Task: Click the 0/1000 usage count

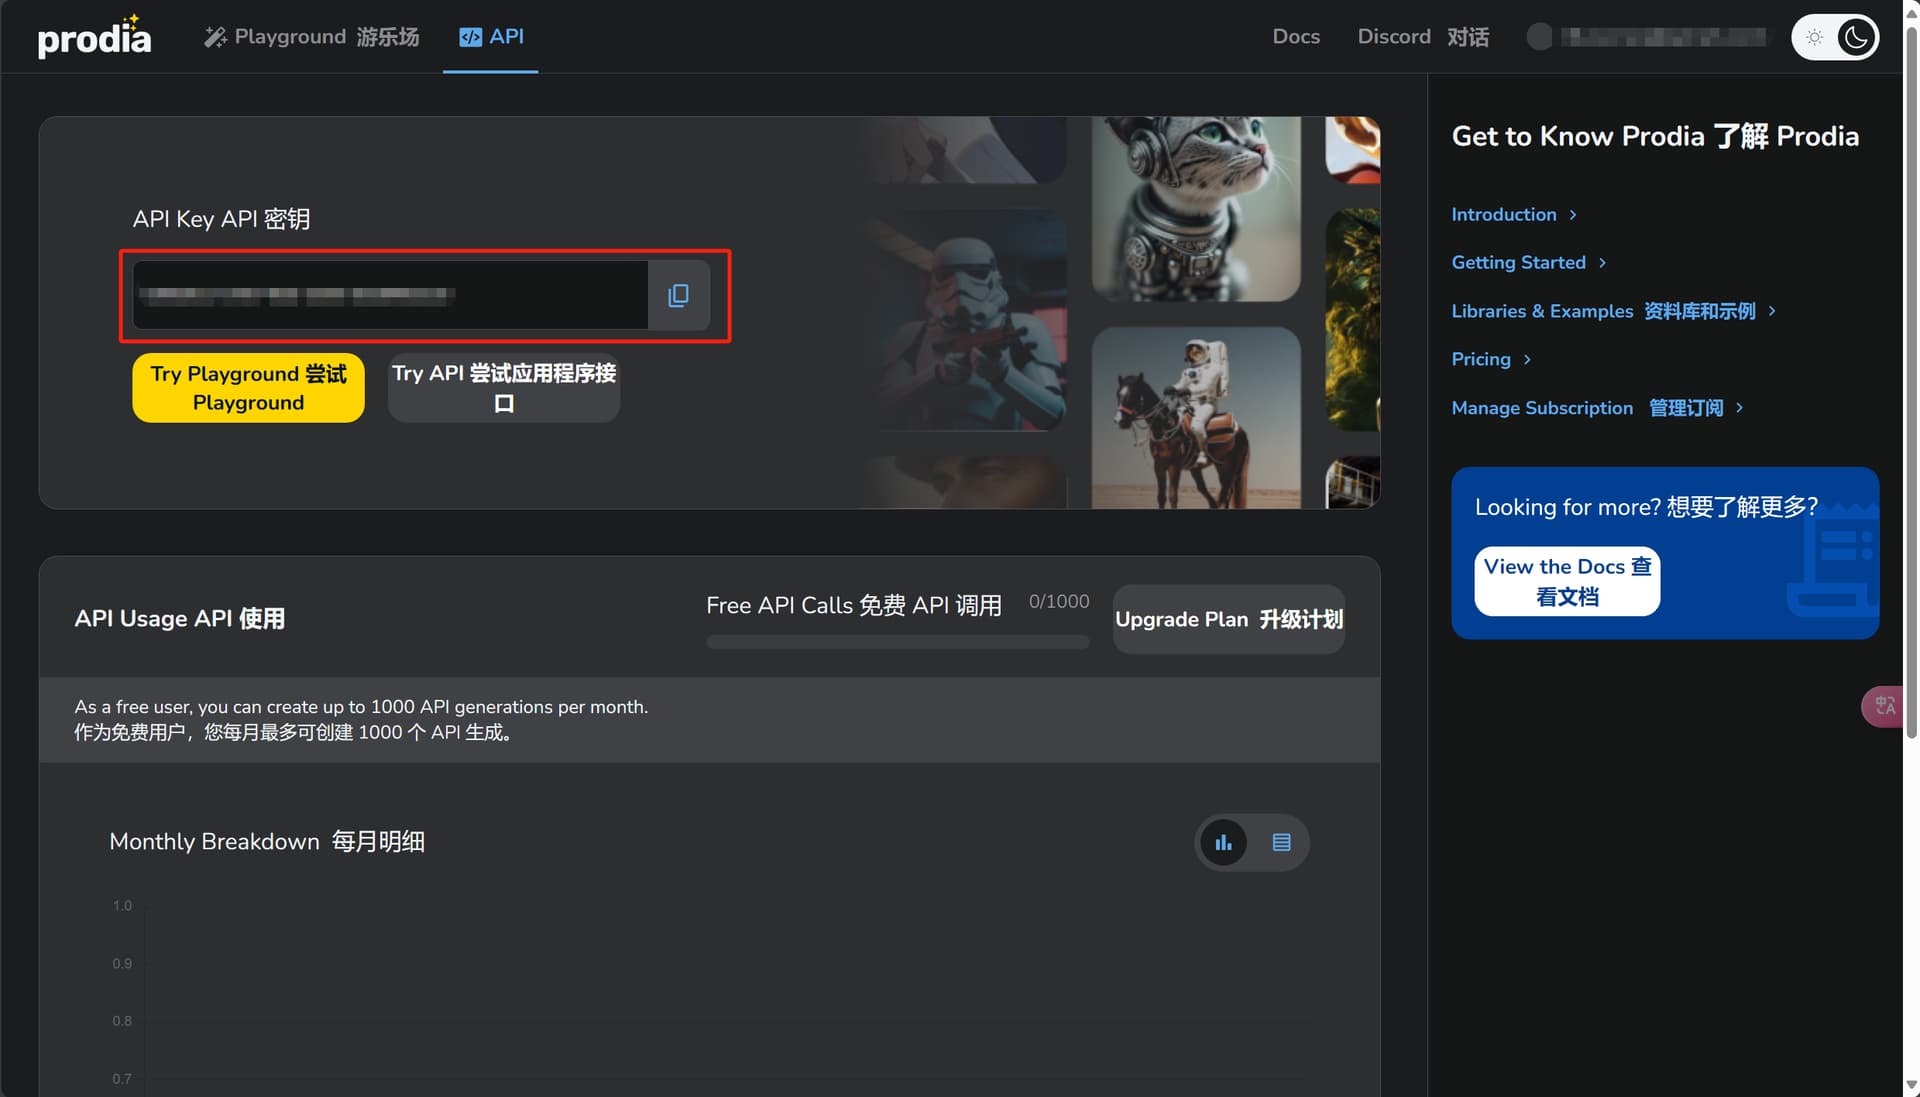Action: click(x=1059, y=602)
